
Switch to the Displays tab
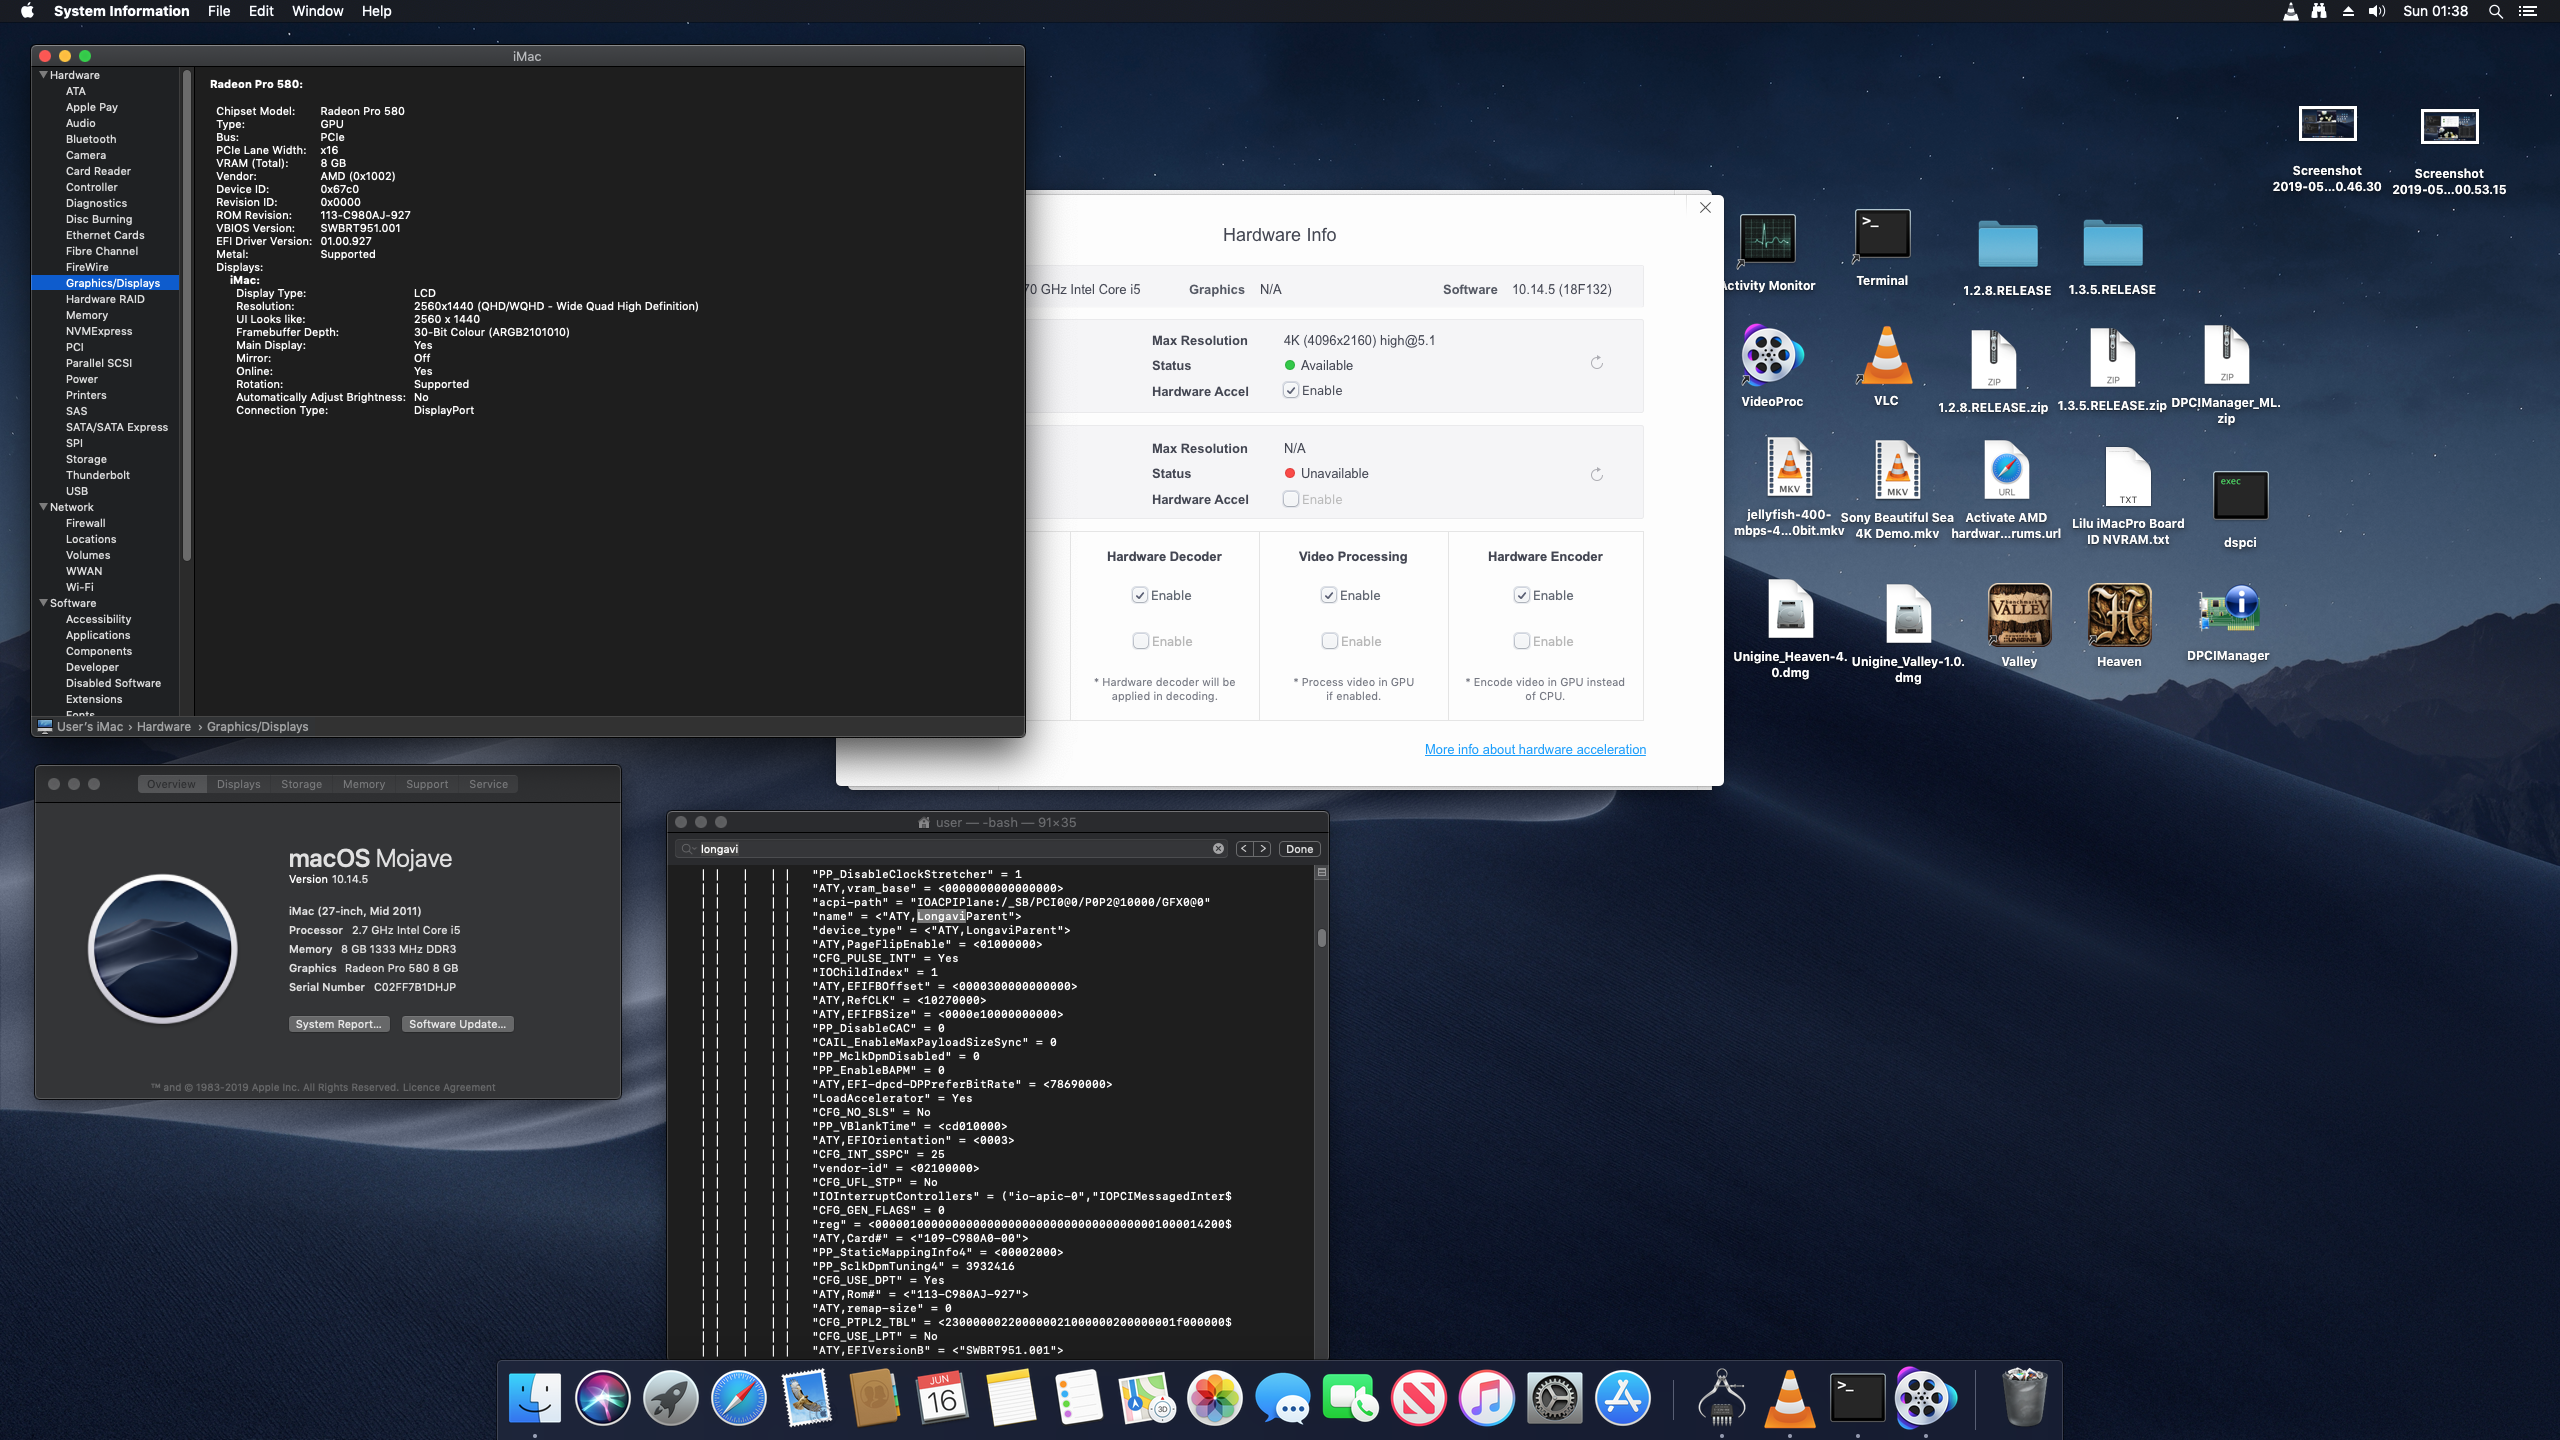point(238,784)
